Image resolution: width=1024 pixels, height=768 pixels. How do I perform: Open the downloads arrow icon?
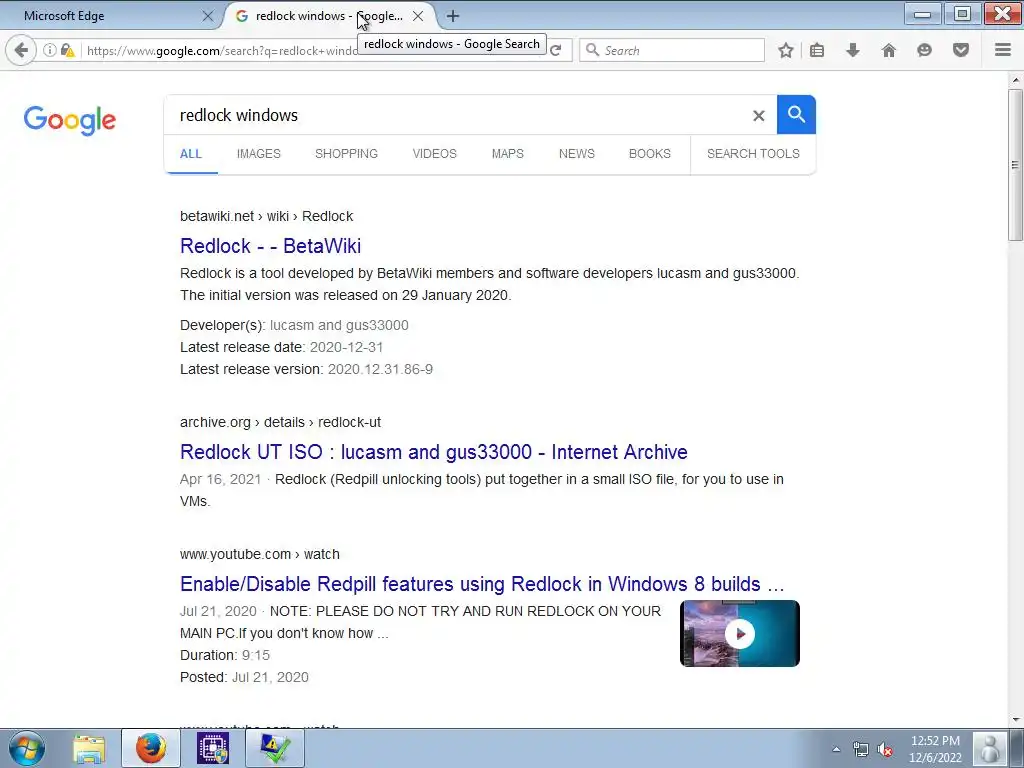(x=853, y=50)
